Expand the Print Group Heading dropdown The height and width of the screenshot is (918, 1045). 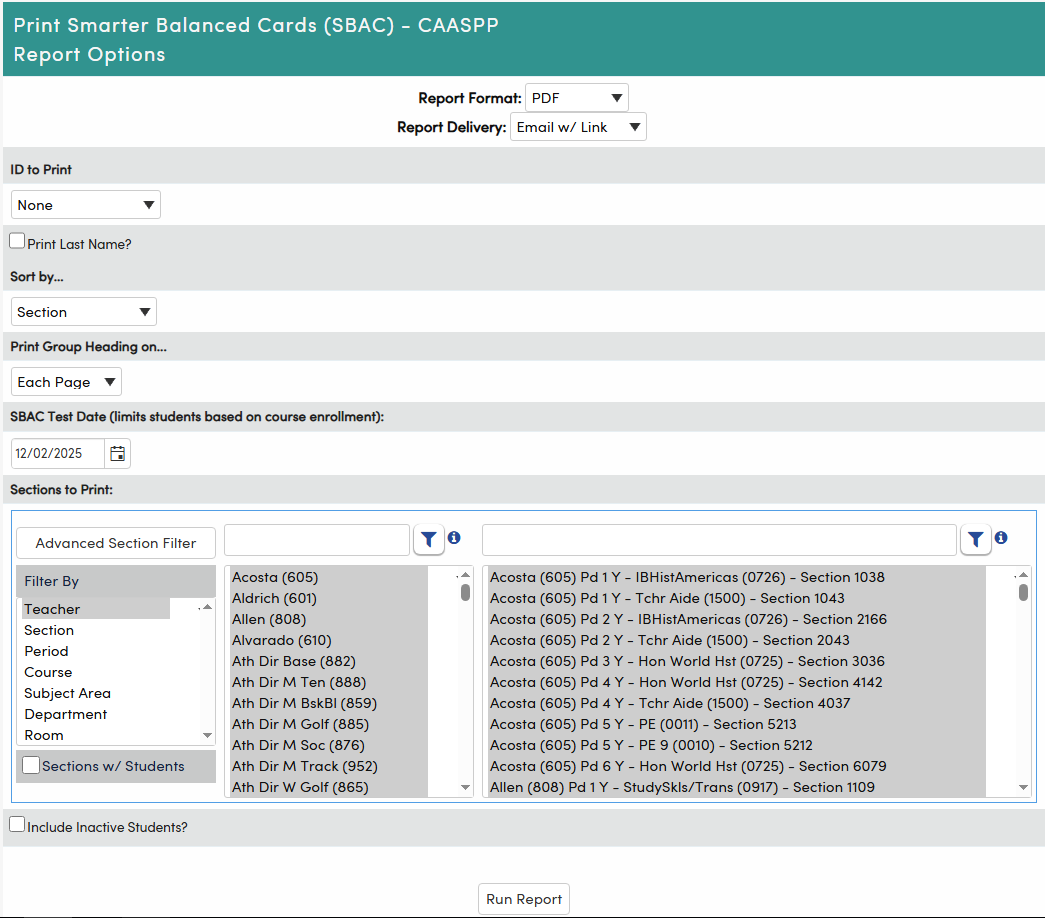pos(66,382)
